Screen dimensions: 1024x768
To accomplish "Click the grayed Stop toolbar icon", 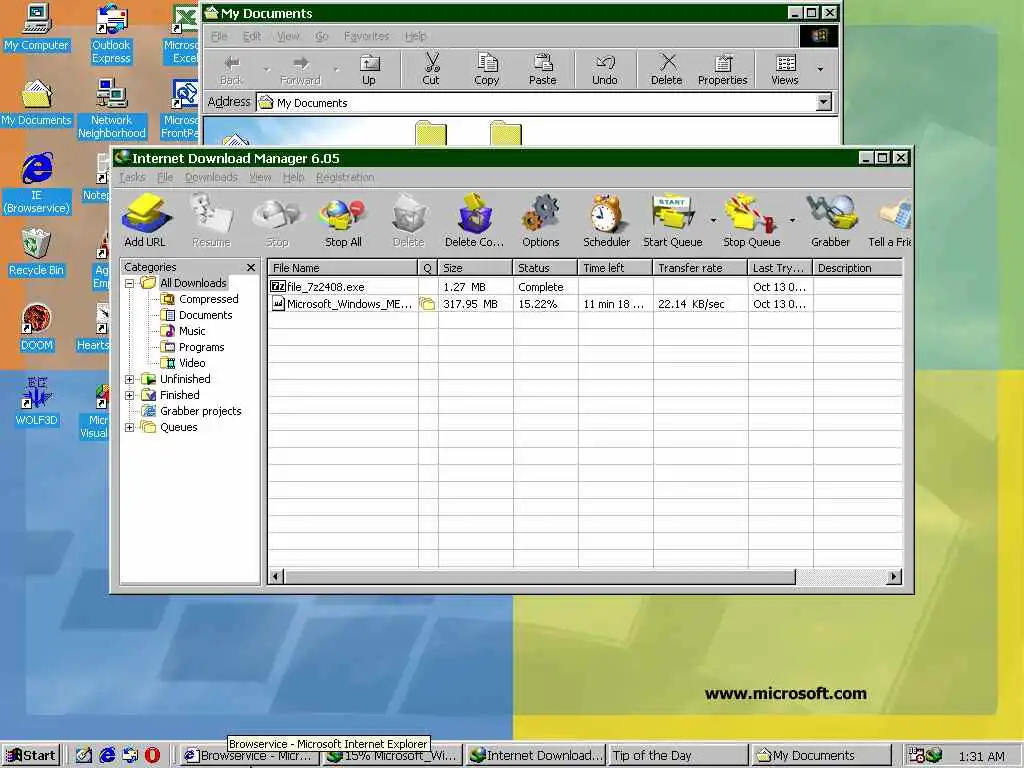I will pos(277,220).
